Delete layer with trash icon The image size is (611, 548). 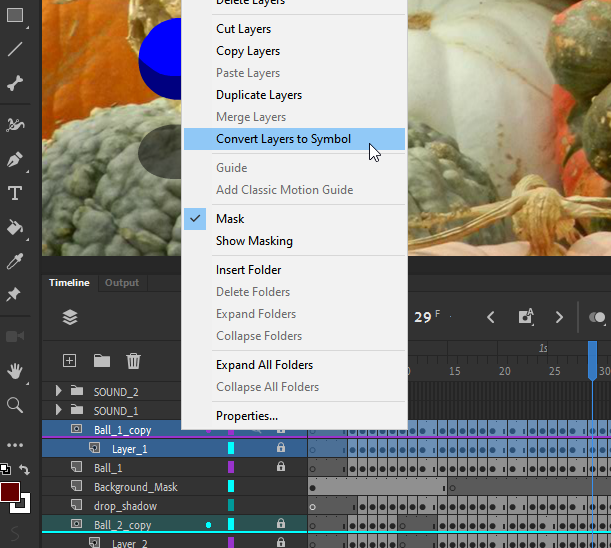[x=133, y=361]
